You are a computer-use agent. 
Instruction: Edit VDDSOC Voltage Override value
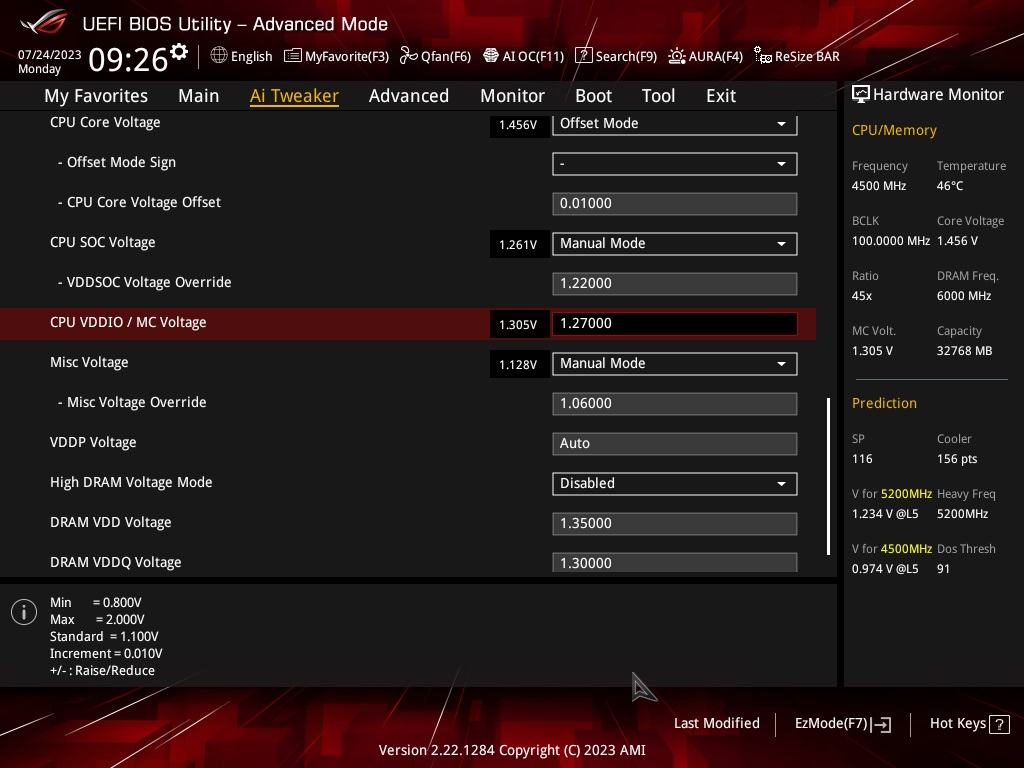(x=675, y=284)
